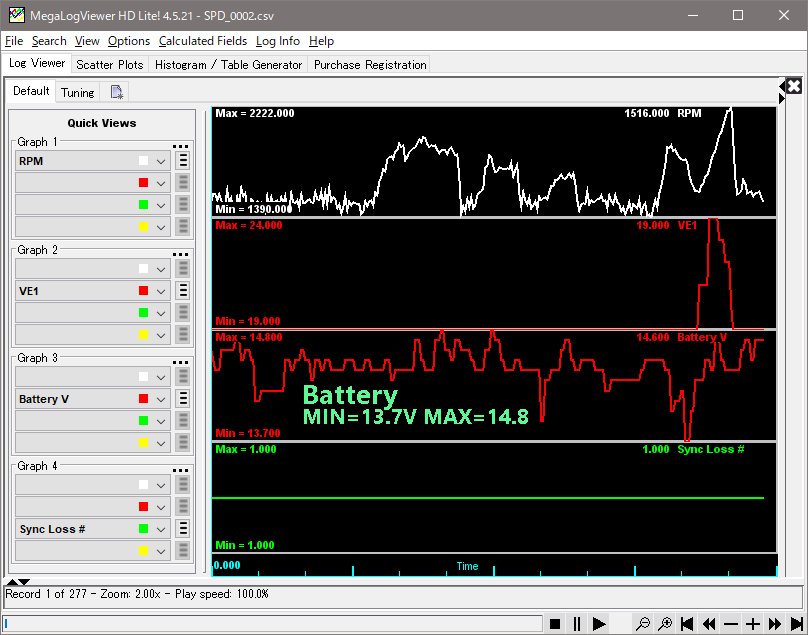The width and height of the screenshot is (808, 635).
Task: Click MegaLogViewer app icon in title bar
Action: click(x=16, y=15)
